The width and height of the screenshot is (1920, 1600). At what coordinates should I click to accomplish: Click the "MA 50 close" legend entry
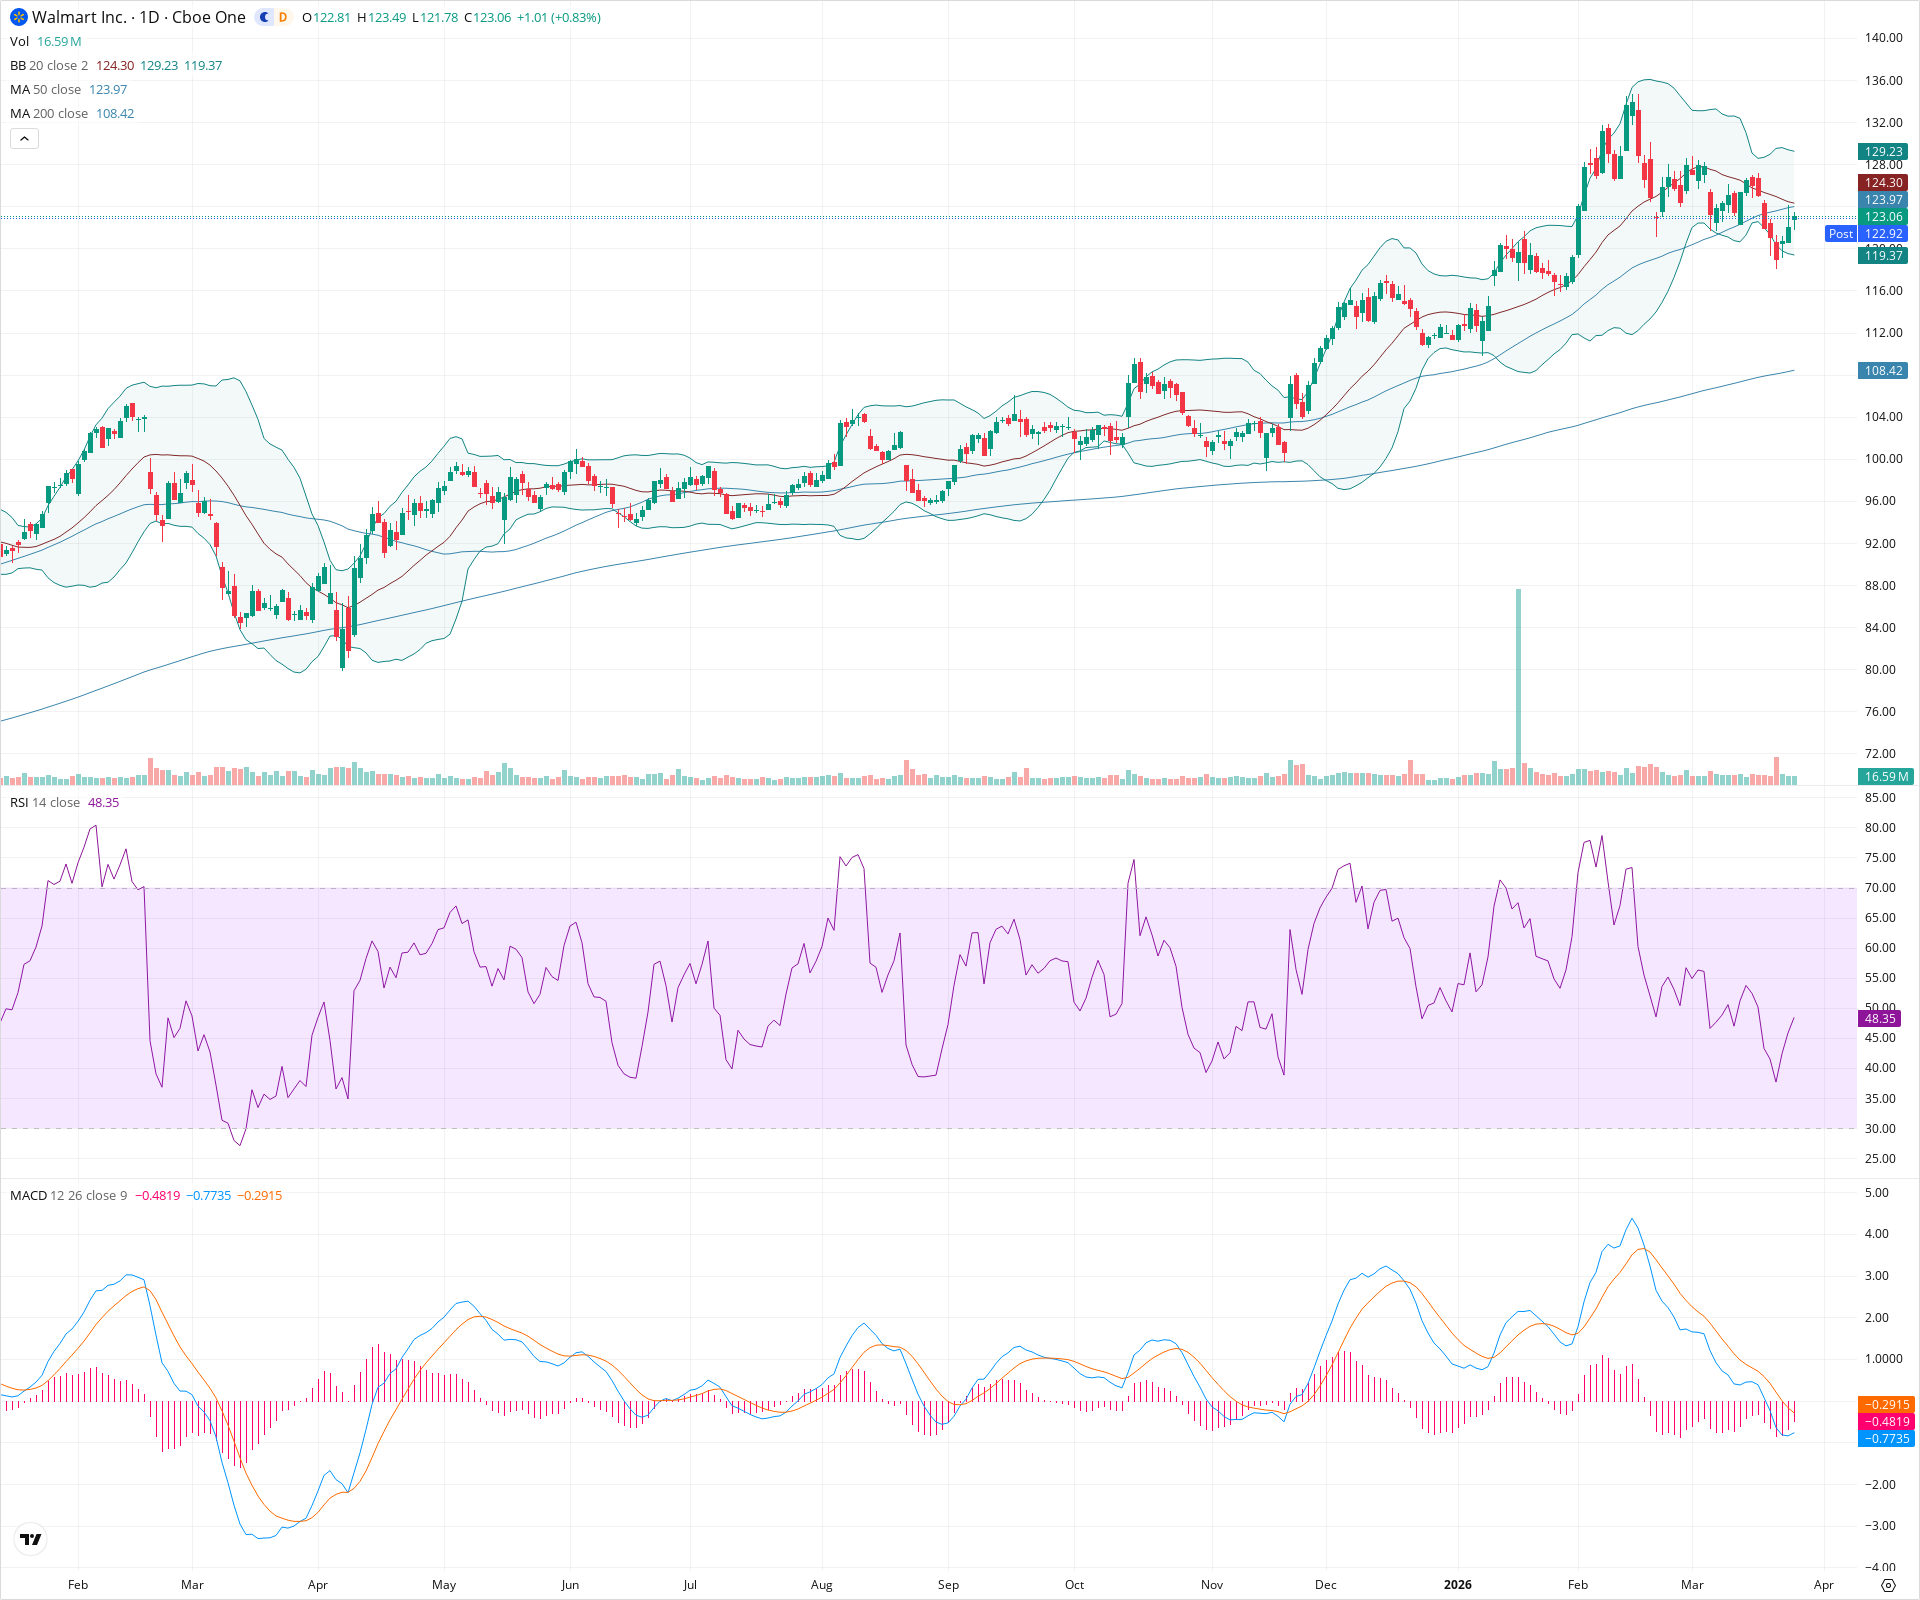(44, 89)
